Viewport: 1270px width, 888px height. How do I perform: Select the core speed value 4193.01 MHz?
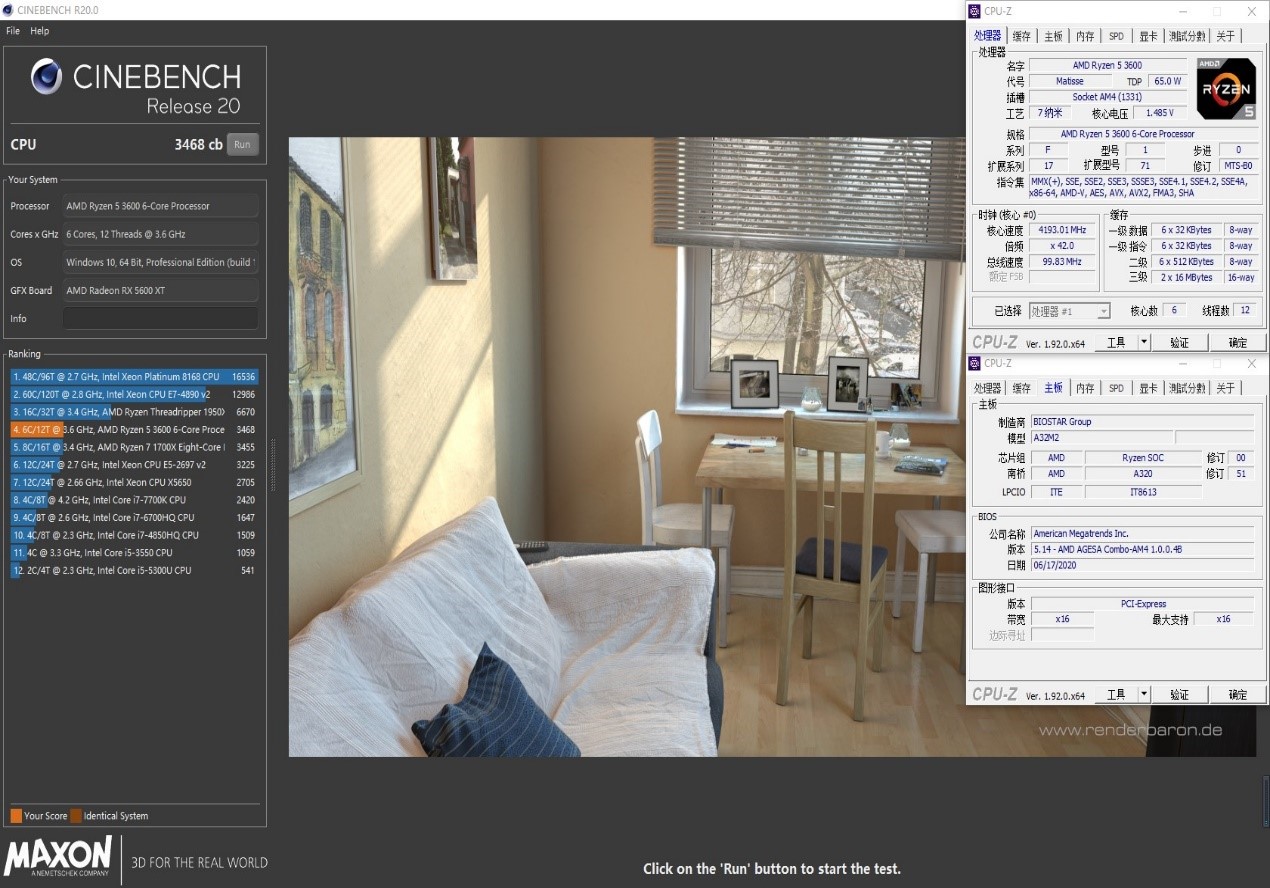1062,230
